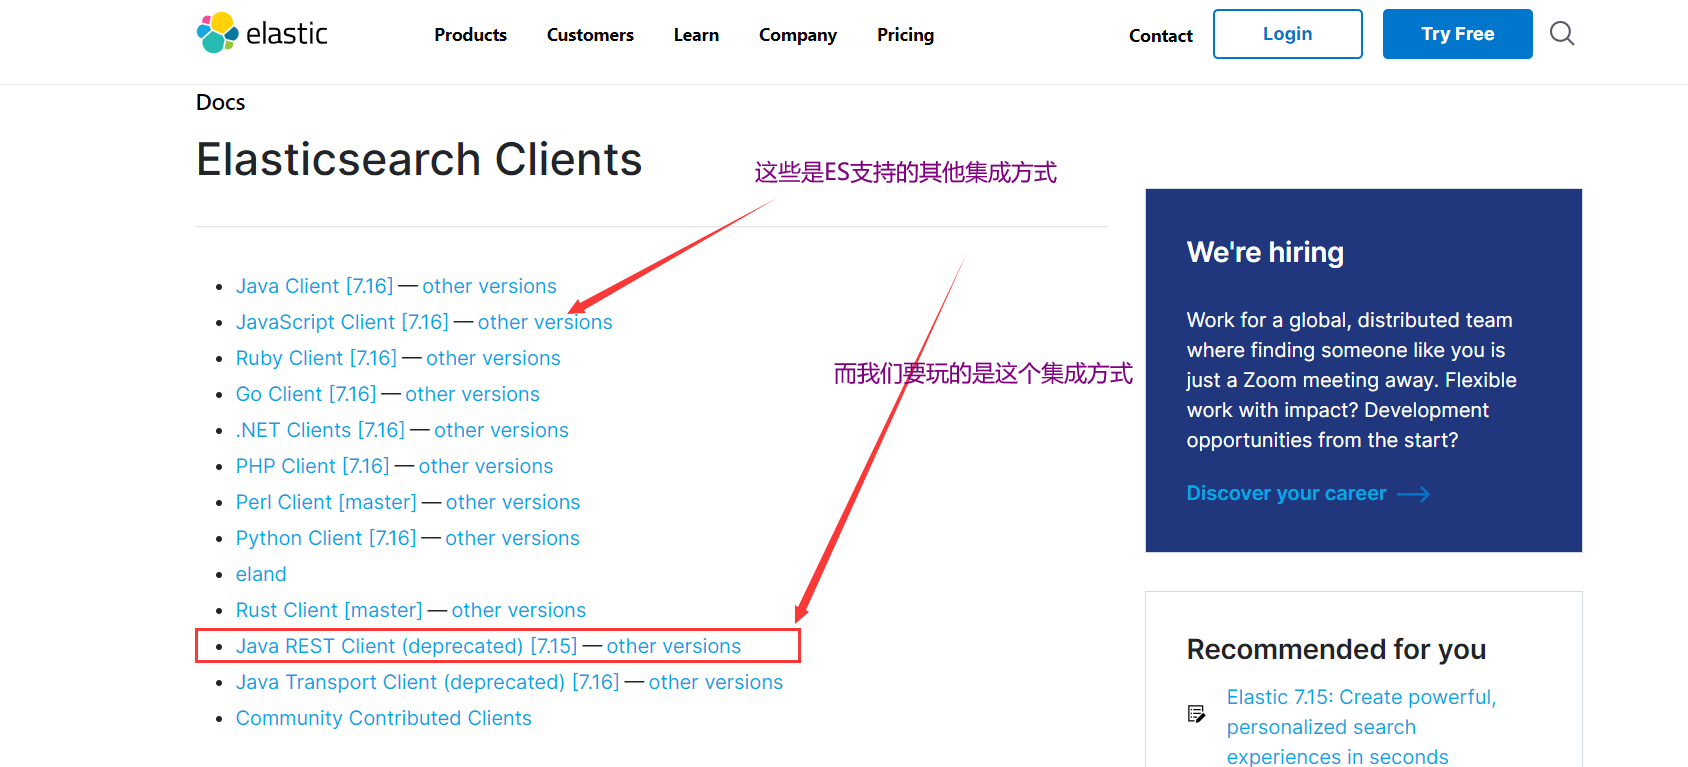Click the Recommended for you heading
The image size is (1688, 767).
point(1336,650)
